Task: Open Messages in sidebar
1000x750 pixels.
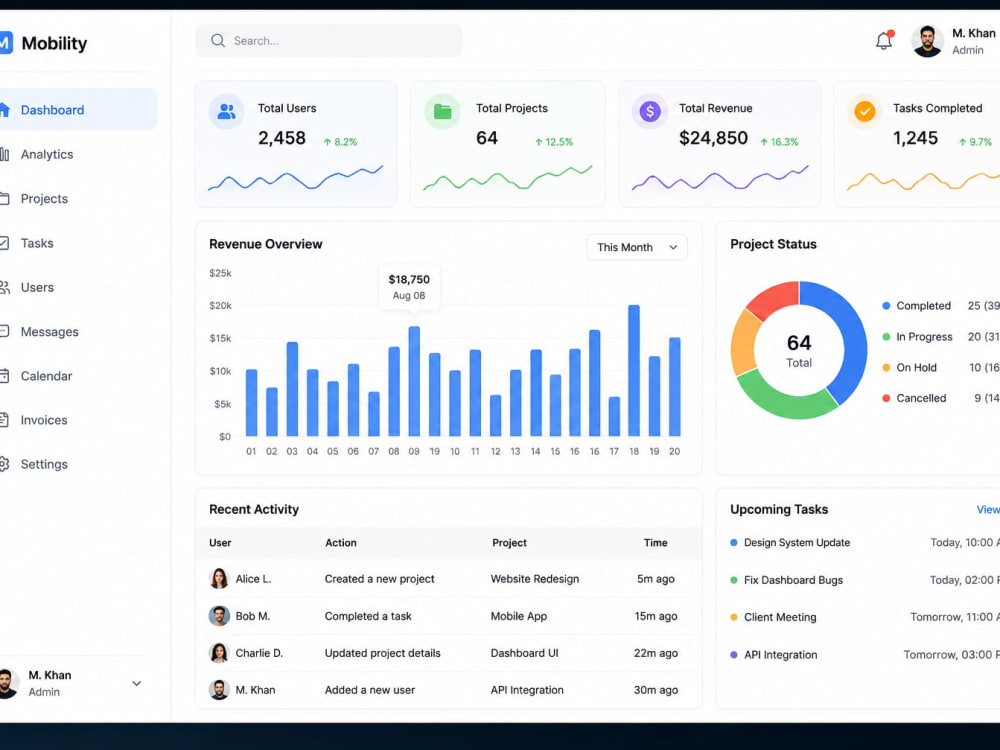Action: (x=49, y=332)
